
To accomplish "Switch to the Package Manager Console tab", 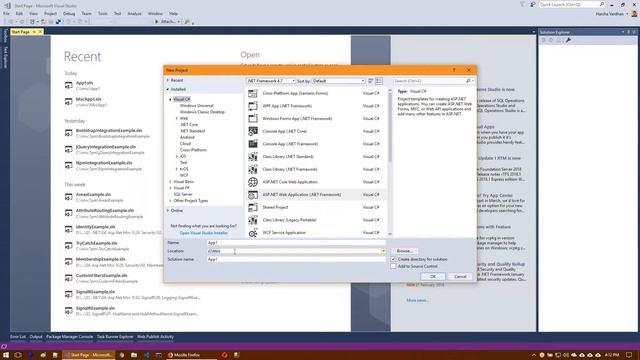I will (69, 337).
